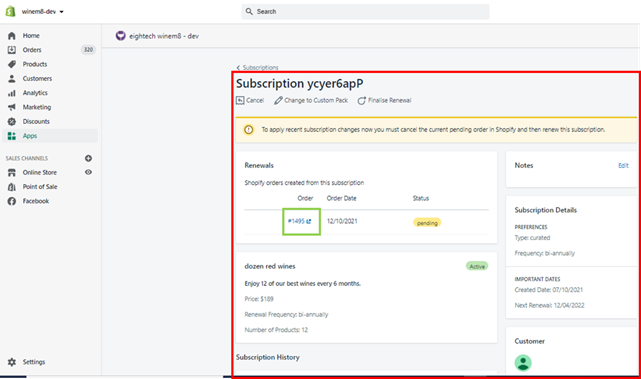Open Products in sidebar
The width and height of the screenshot is (641, 379).
35,64
